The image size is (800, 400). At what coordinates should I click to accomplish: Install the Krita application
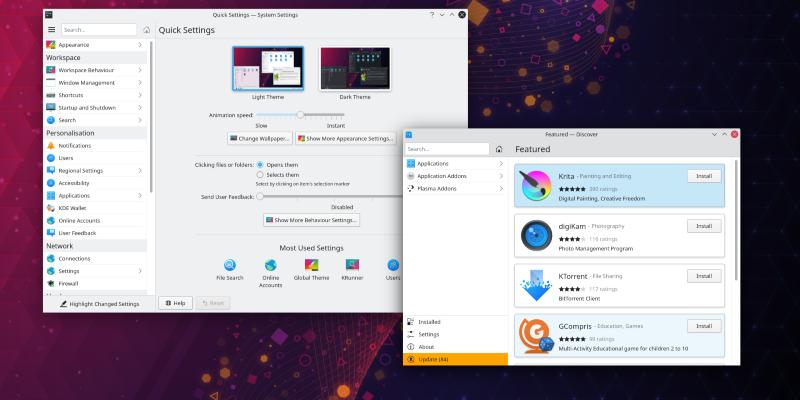(704, 176)
